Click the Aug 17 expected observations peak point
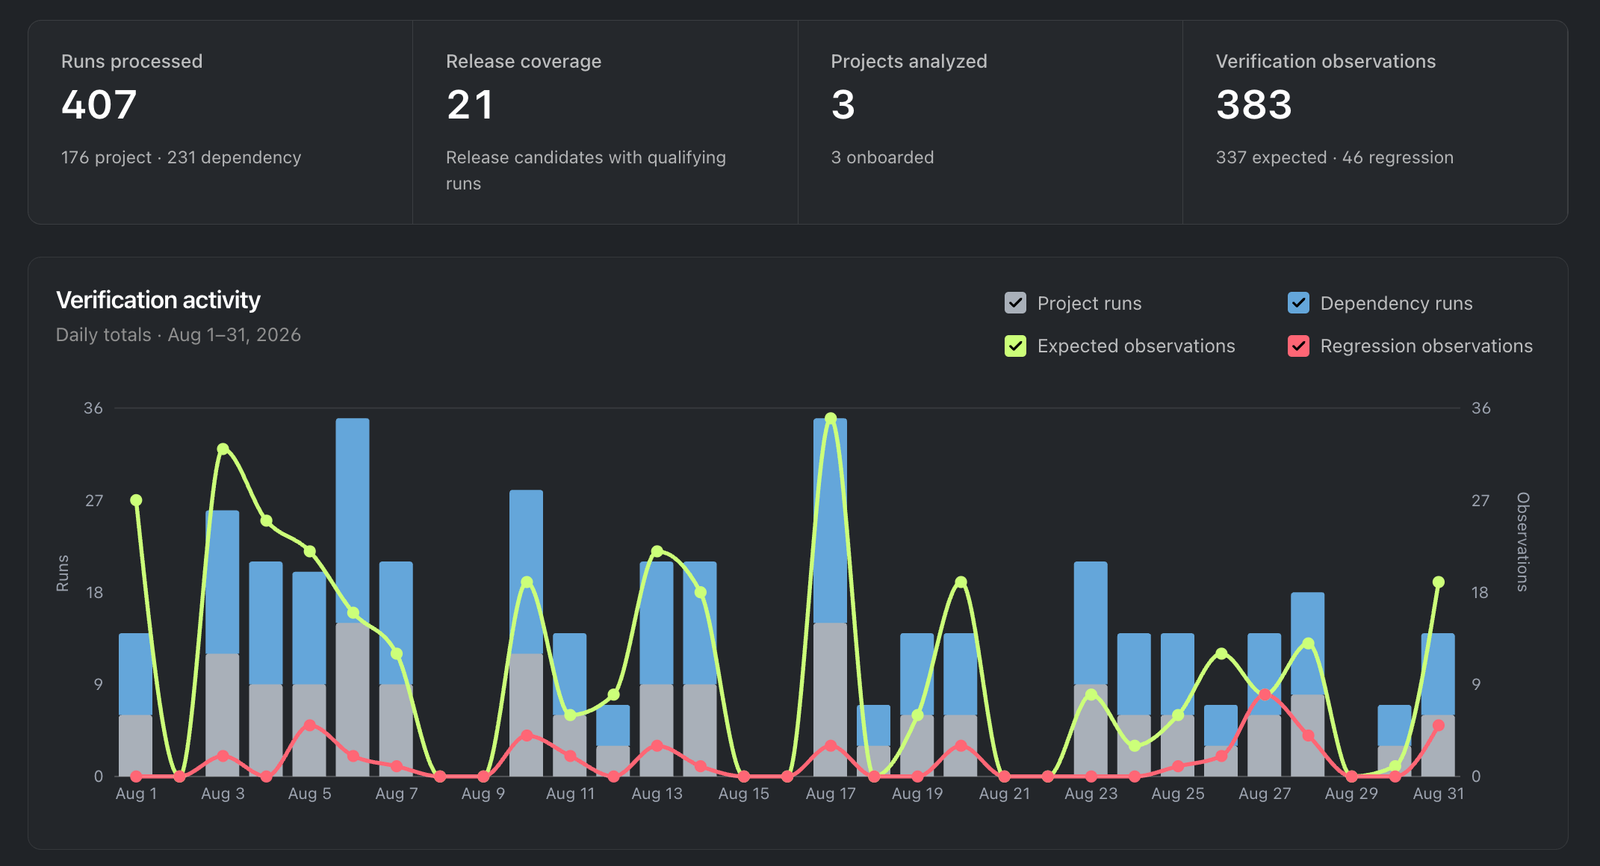The width and height of the screenshot is (1600, 866). pyautogui.click(x=830, y=418)
